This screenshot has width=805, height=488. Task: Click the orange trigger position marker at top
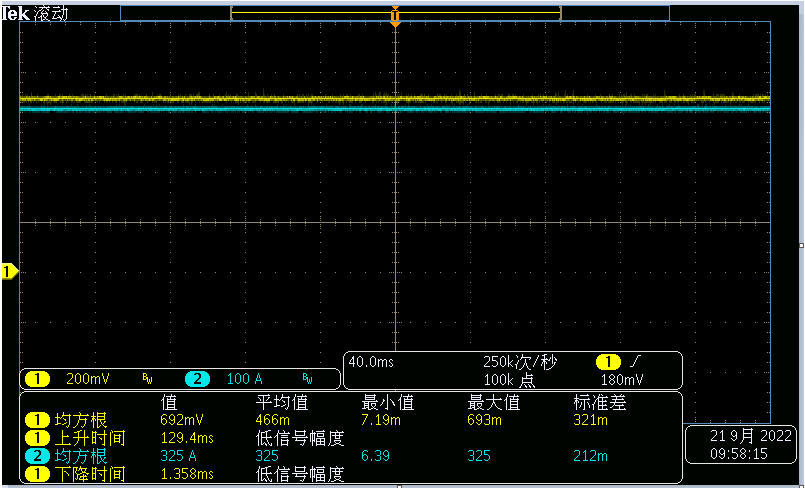pyautogui.click(x=395, y=16)
